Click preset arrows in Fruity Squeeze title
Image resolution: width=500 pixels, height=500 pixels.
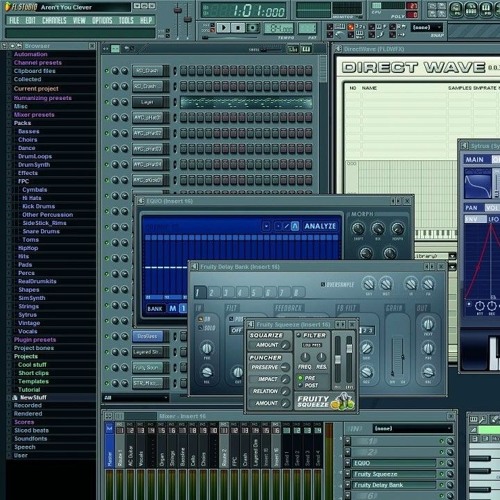pos(340,324)
